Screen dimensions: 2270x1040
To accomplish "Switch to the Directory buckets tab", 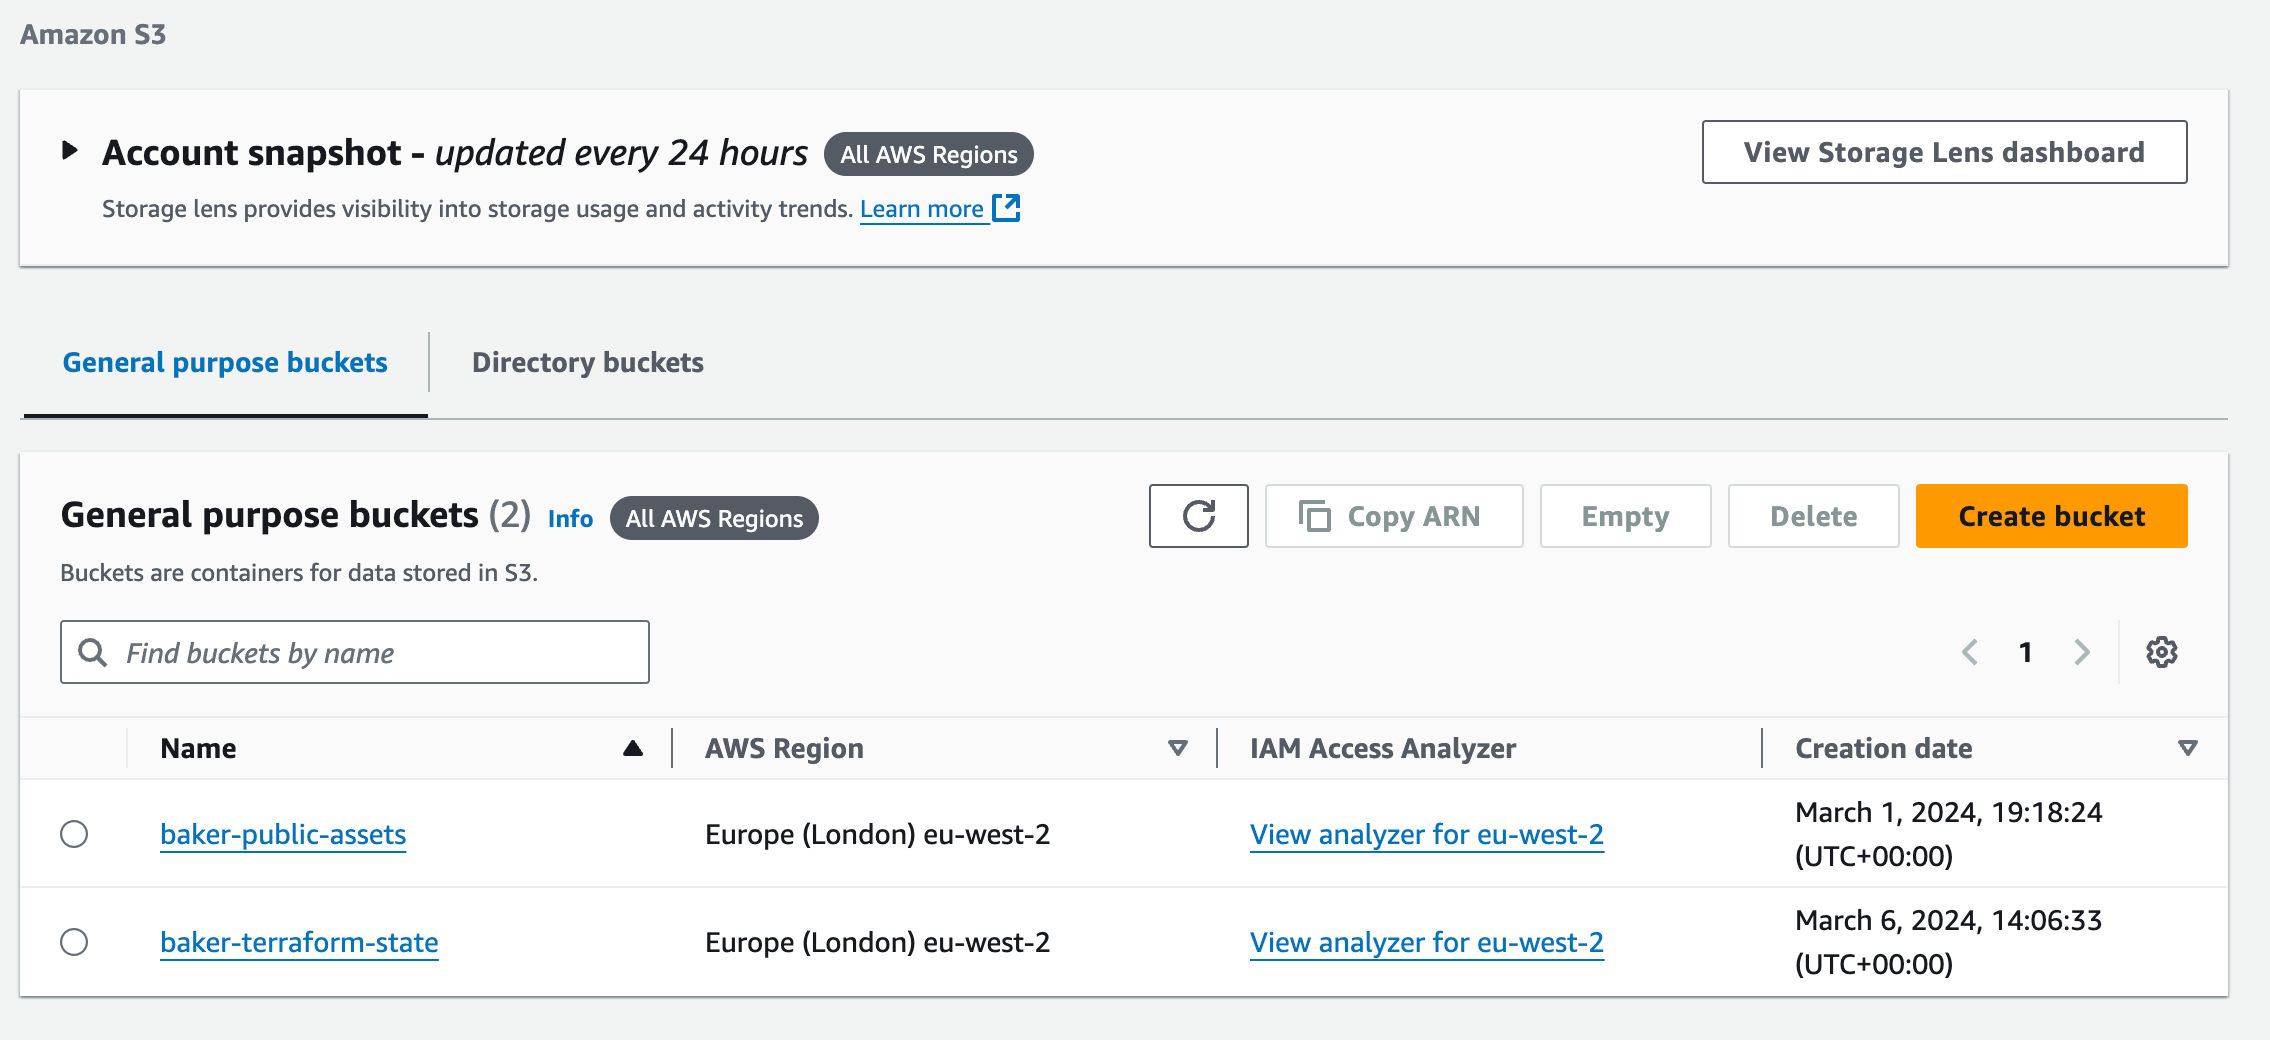I will pos(587,362).
